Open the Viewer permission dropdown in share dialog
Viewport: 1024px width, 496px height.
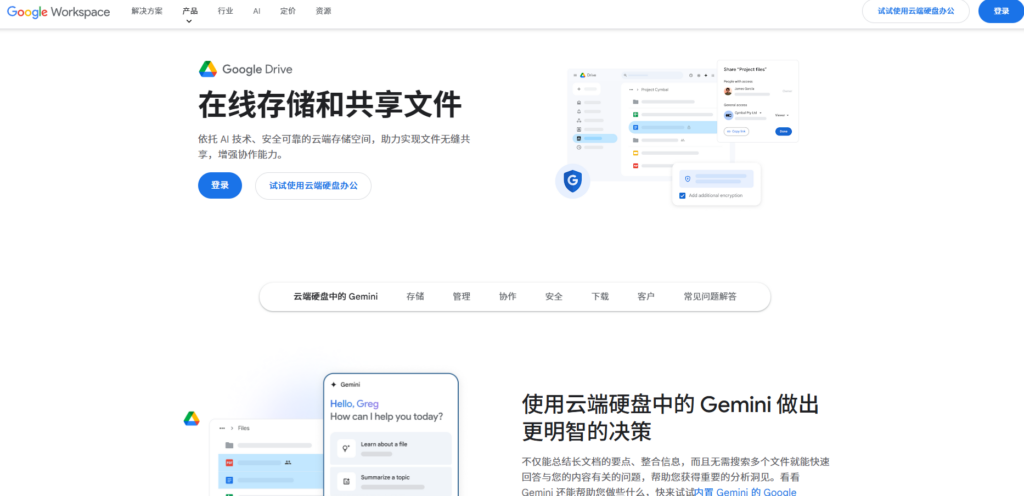click(x=781, y=115)
